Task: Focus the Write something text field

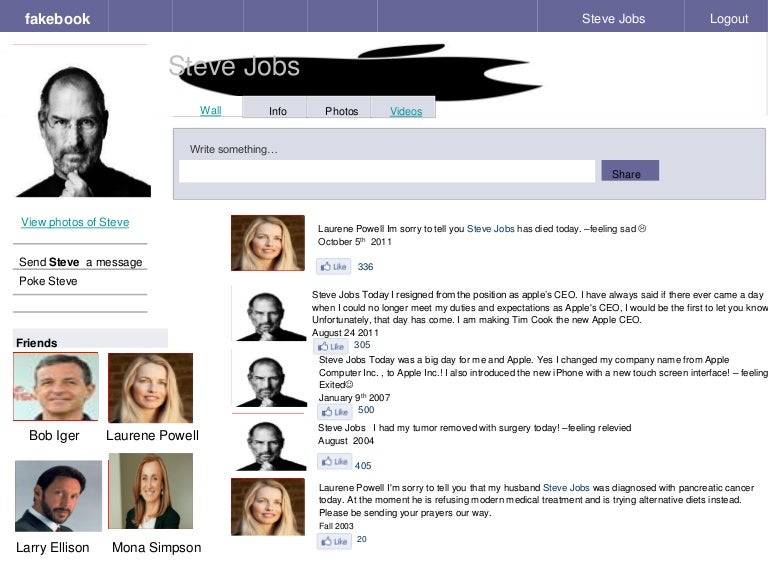Action: (386, 172)
